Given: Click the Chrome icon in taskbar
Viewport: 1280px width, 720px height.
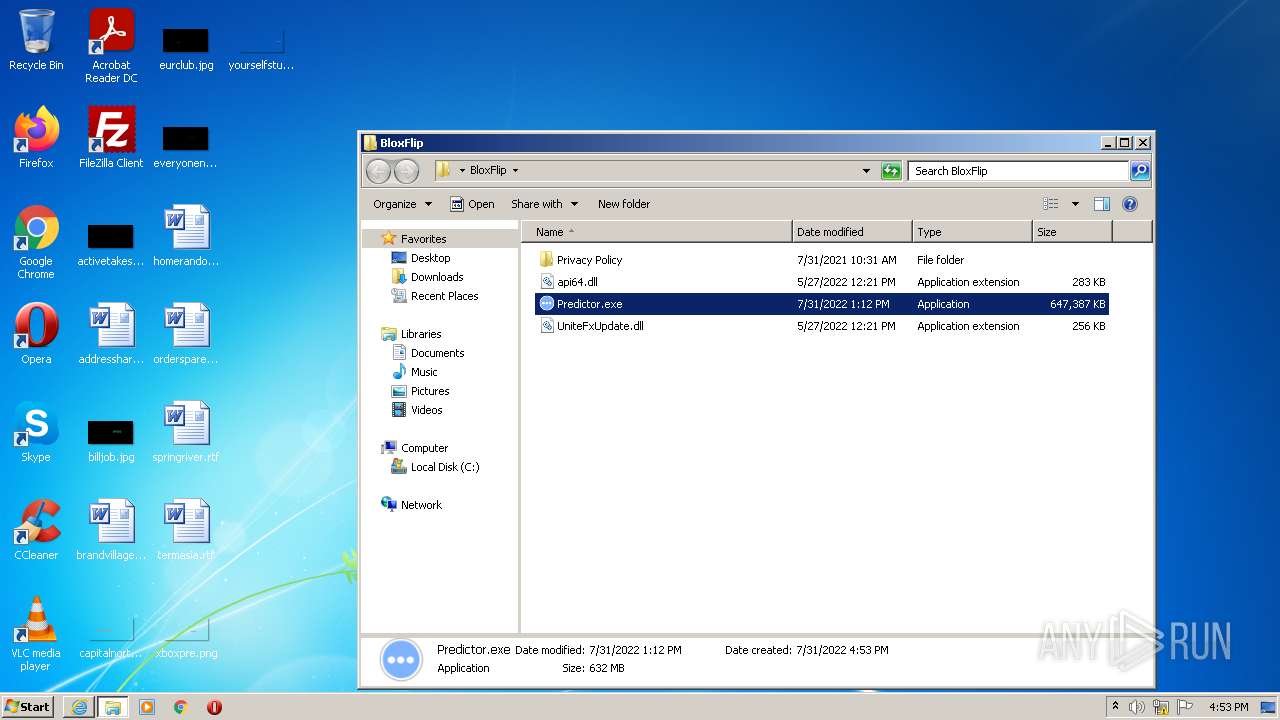Looking at the screenshot, I should [181, 707].
